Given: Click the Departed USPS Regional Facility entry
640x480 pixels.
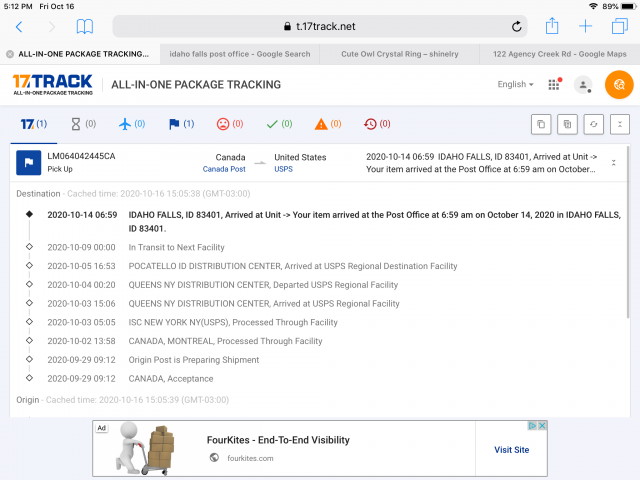Looking at the screenshot, I should click(x=263, y=285).
